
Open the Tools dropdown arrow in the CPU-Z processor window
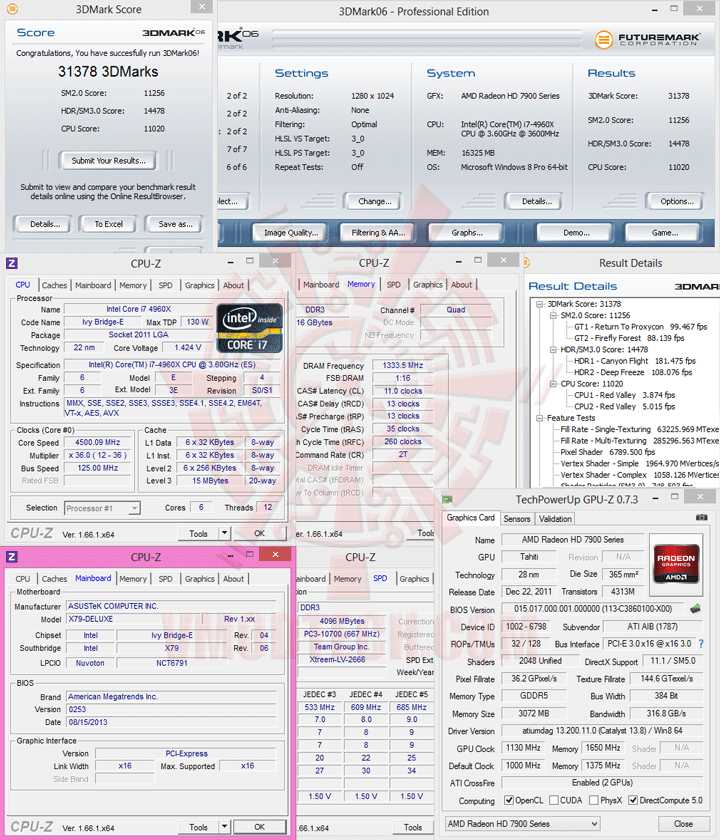point(224,533)
